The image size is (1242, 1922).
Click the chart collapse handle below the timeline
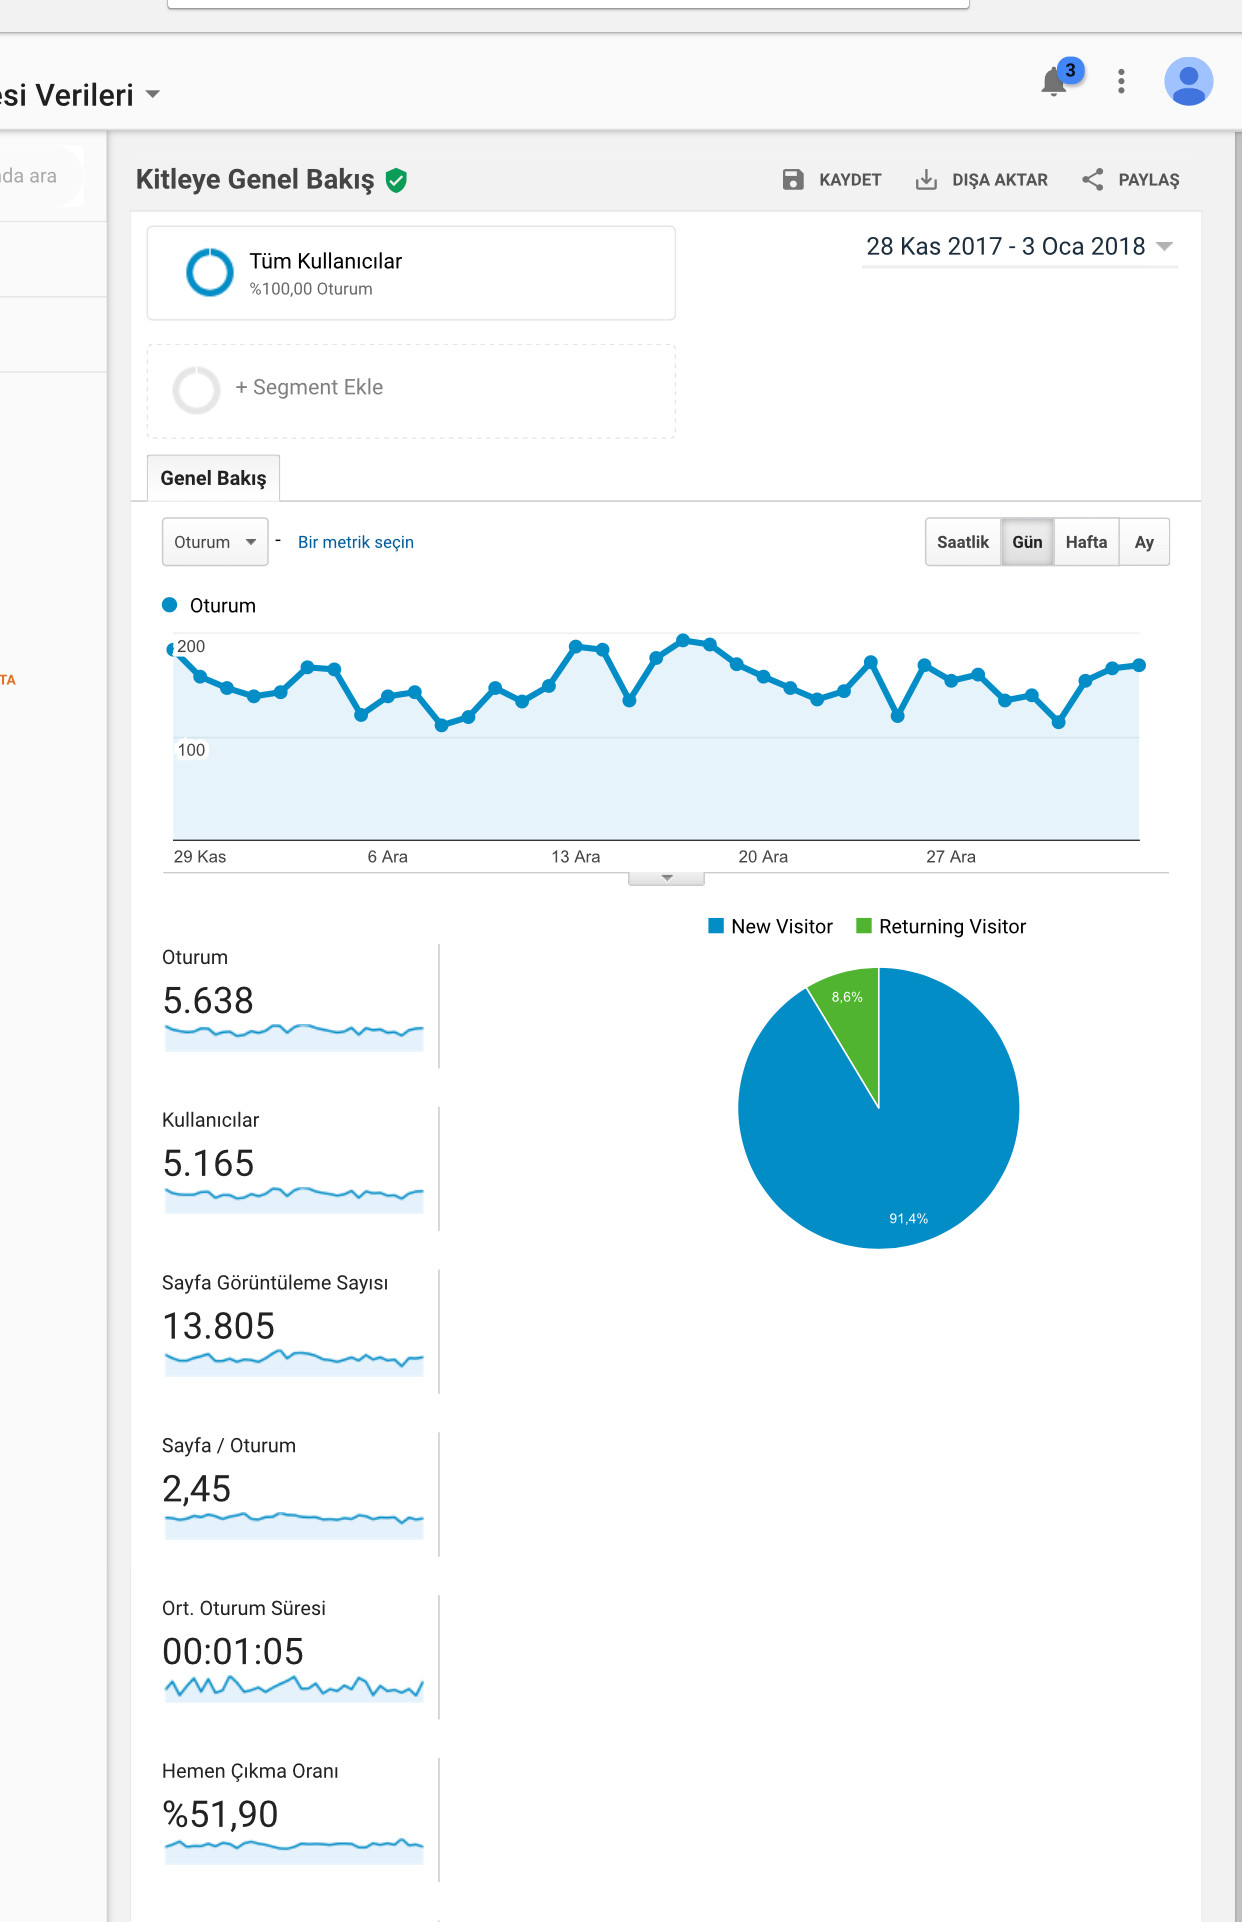[x=666, y=878]
